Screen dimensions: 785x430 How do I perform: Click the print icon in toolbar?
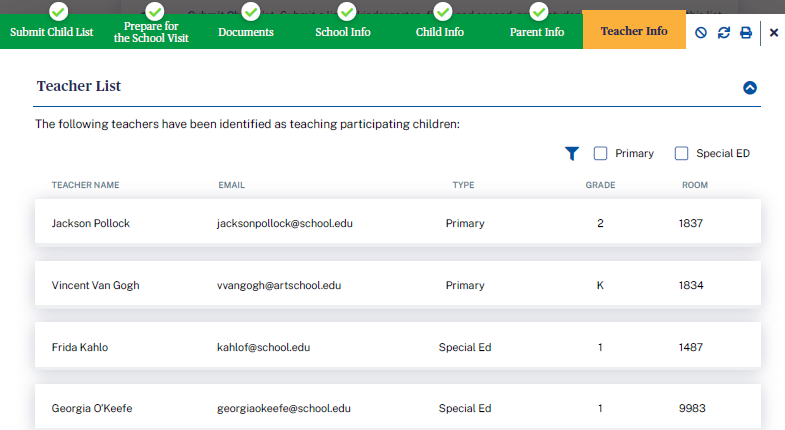coord(746,32)
